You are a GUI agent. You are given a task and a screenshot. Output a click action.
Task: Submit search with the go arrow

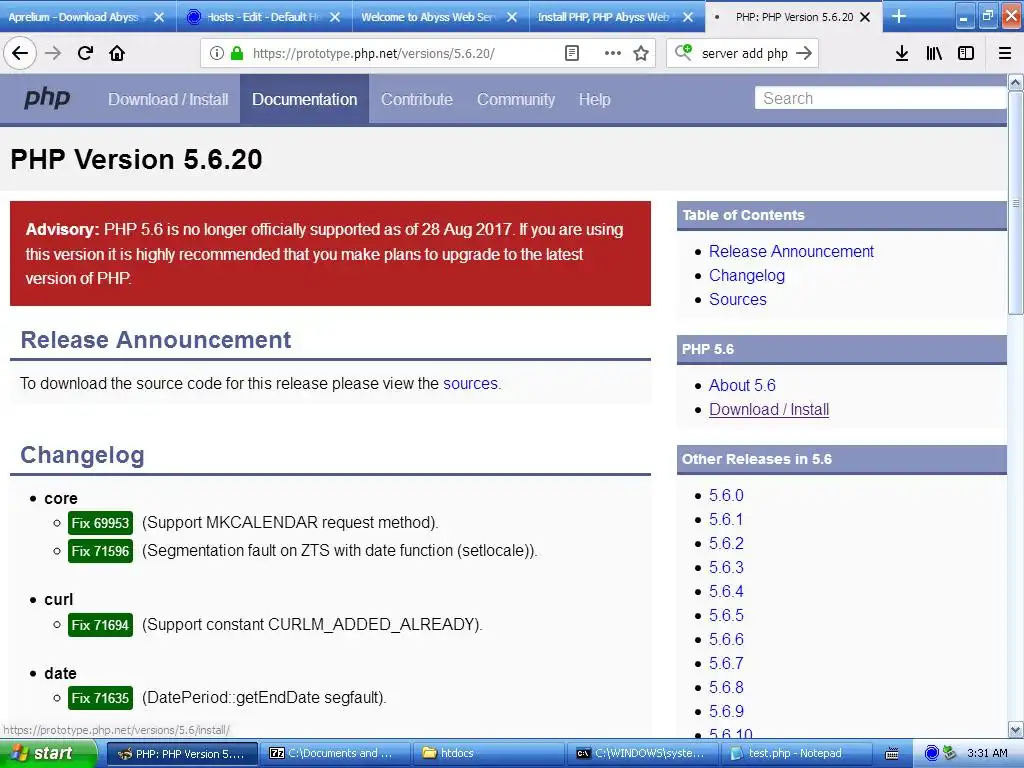[x=804, y=53]
